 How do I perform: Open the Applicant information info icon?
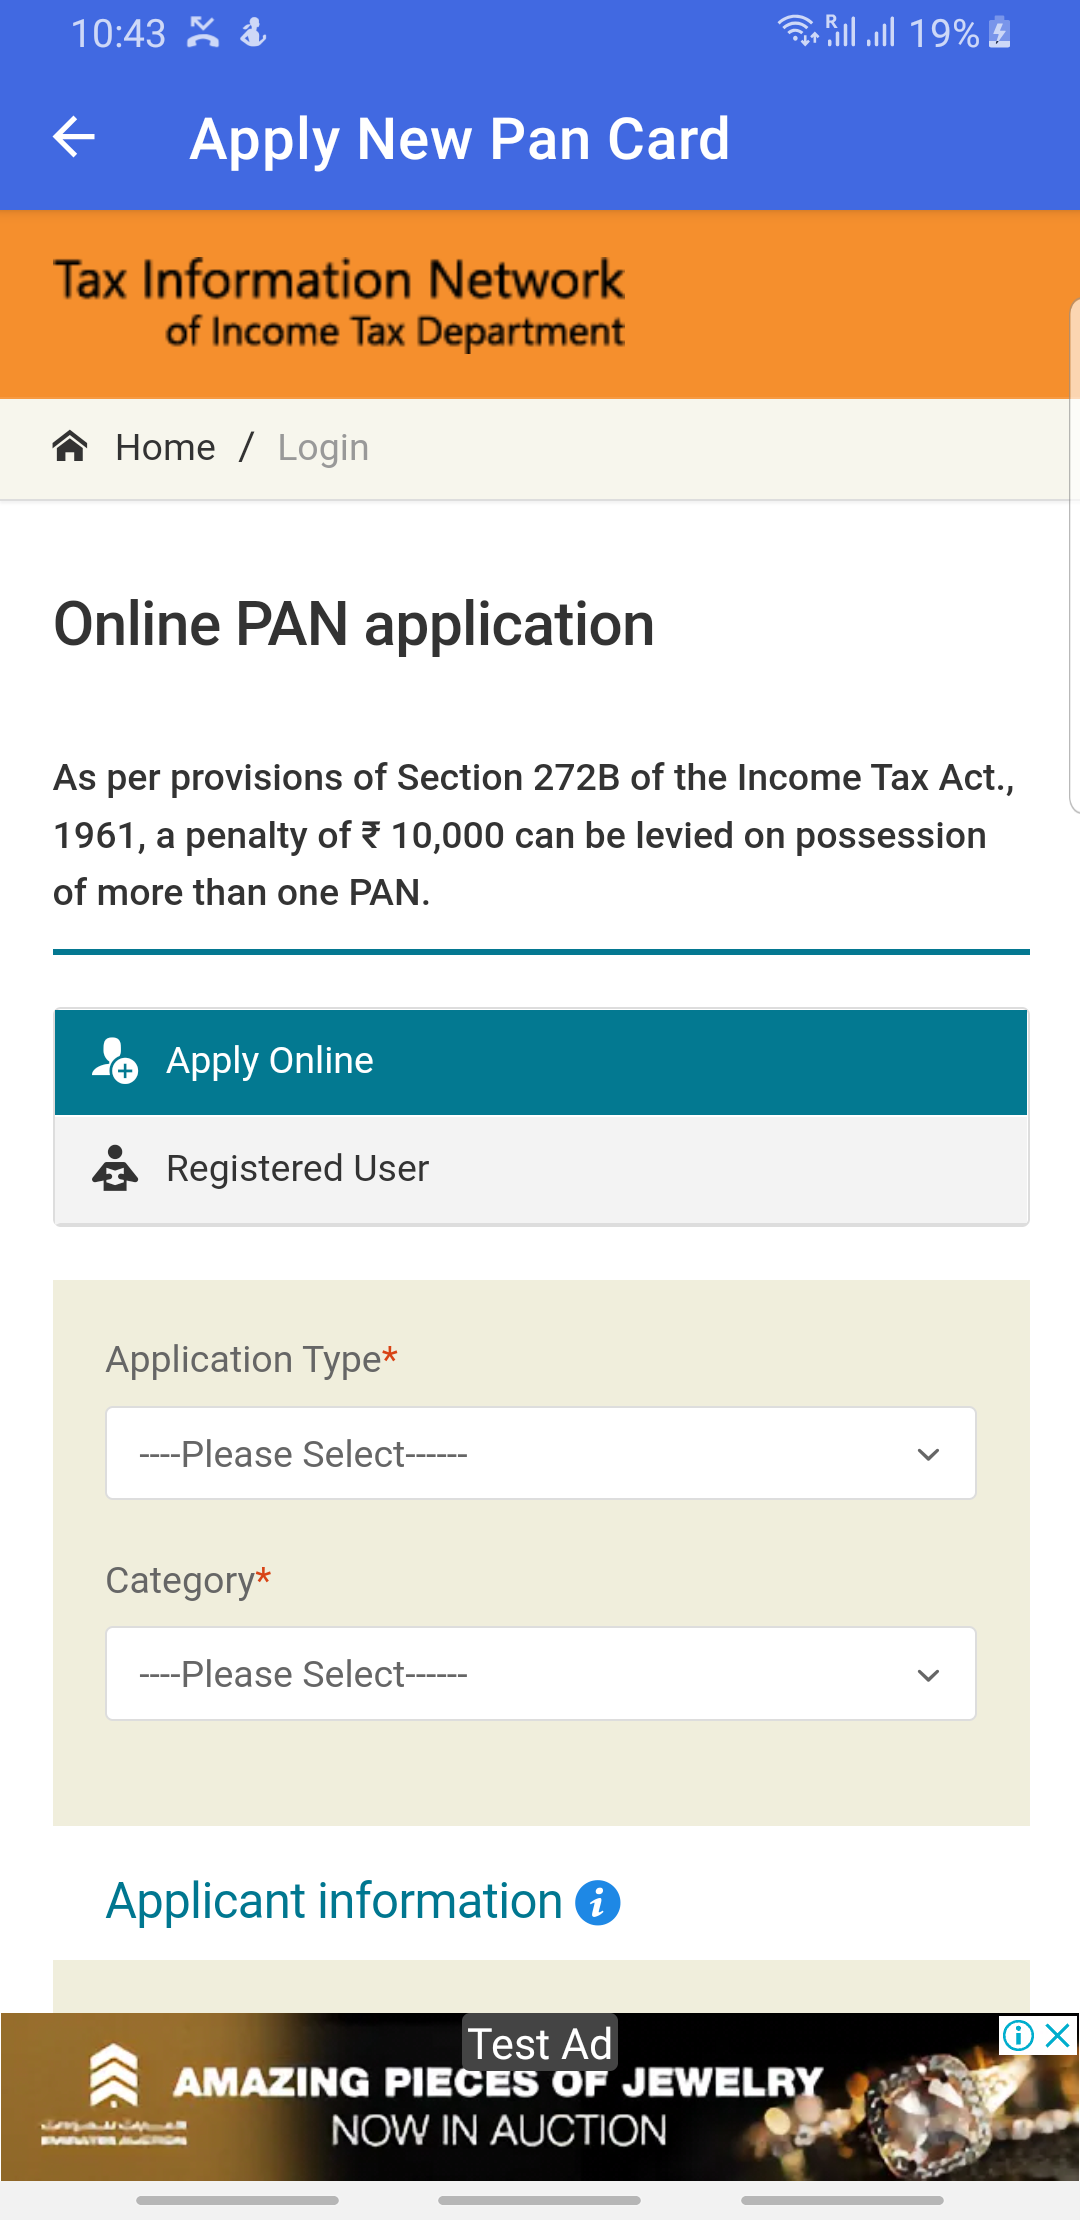(598, 1902)
